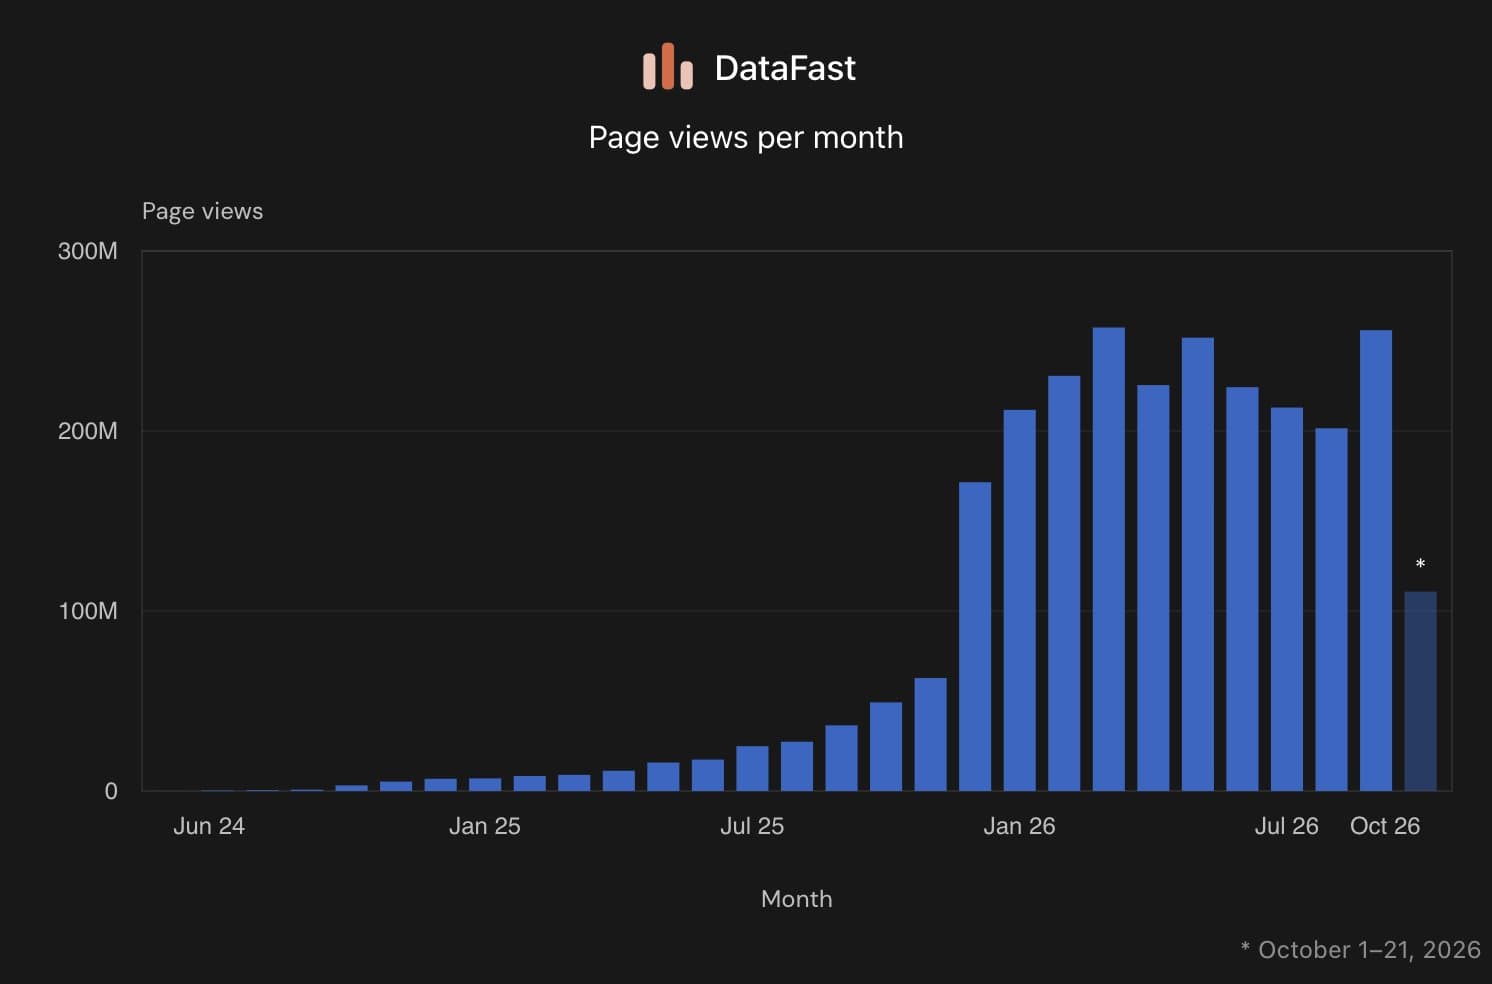Click the "Jul 25" x-axis label

coord(752,826)
